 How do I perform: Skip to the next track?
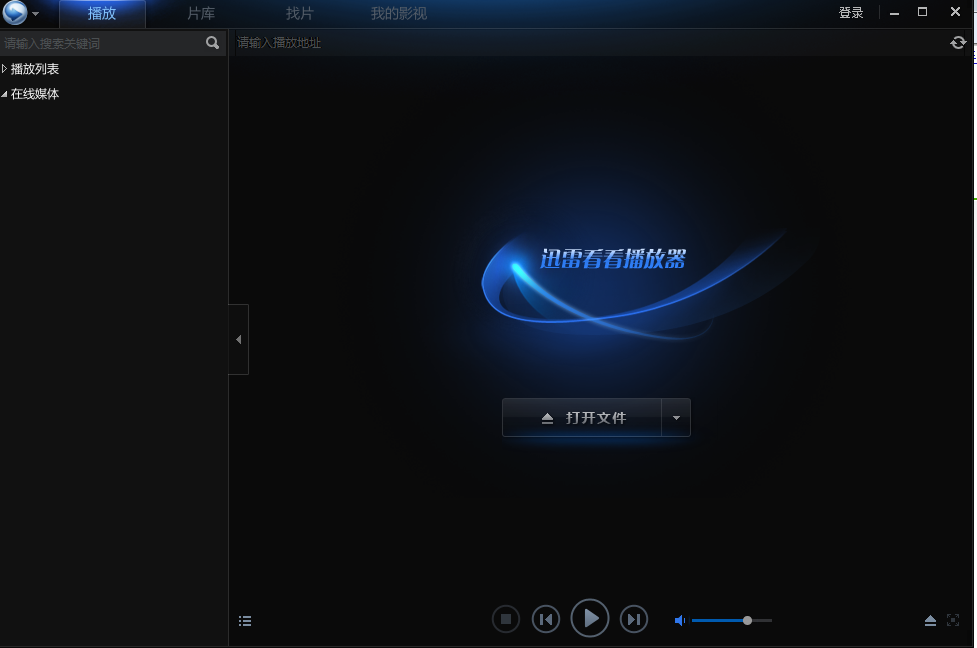pos(634,620)
